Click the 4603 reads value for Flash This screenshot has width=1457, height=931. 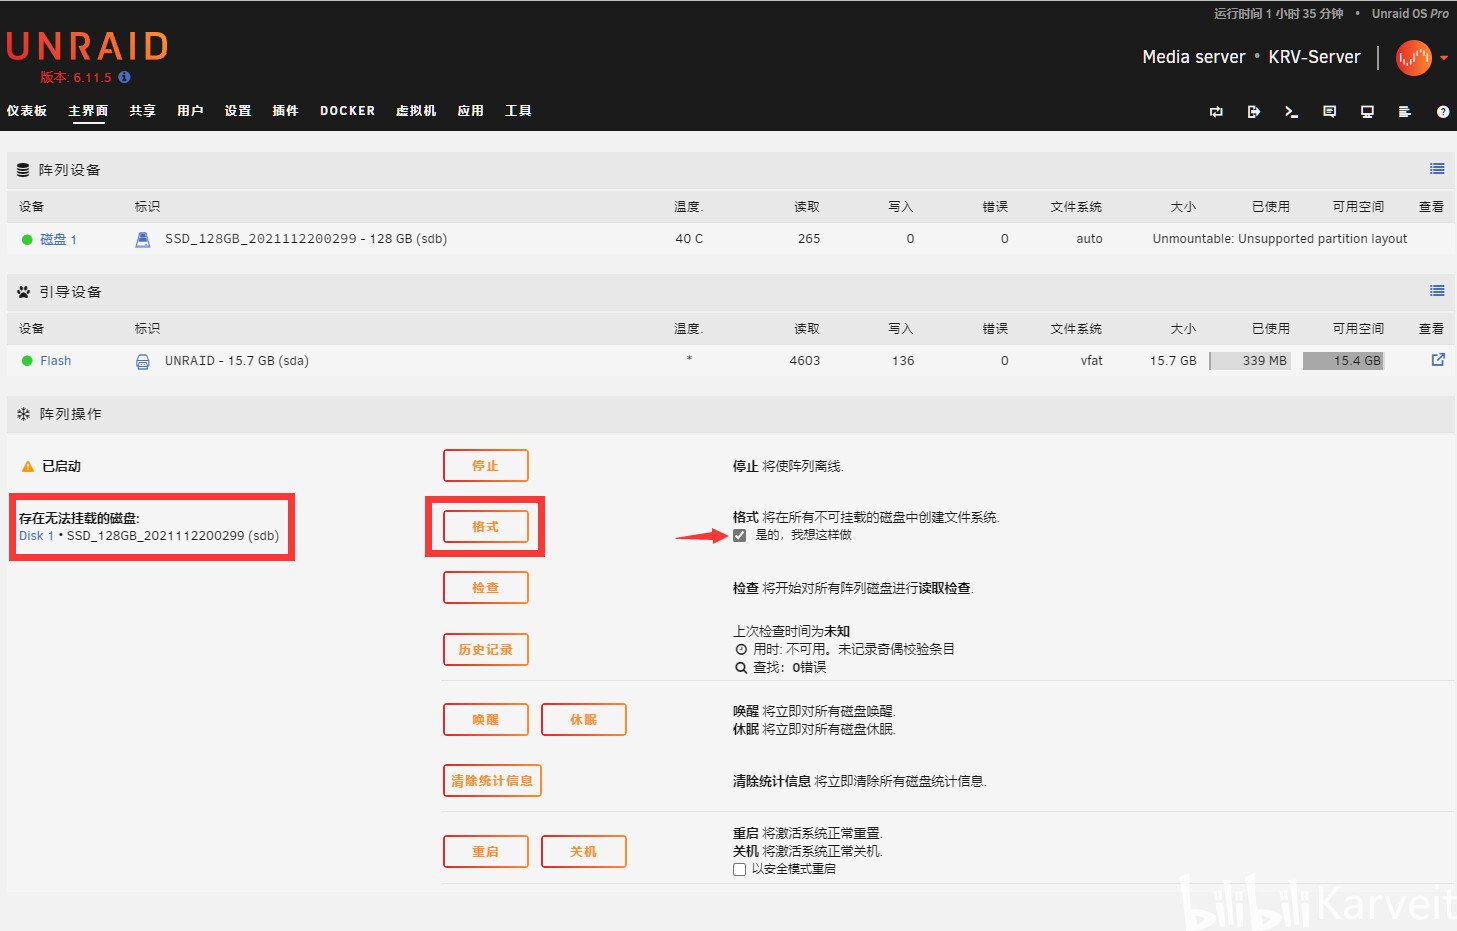[x=804, y=361]
